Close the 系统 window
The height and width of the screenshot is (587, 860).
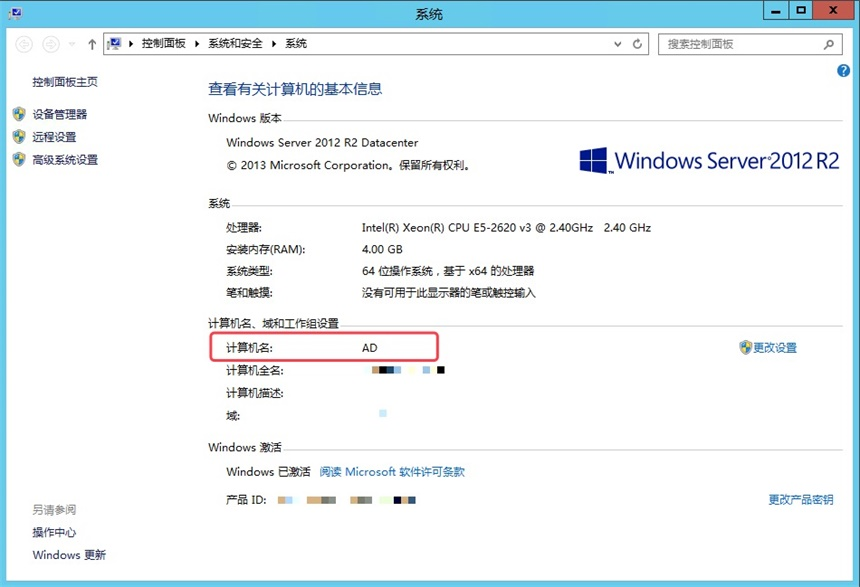pyautogui.click(x=833, y=11)
